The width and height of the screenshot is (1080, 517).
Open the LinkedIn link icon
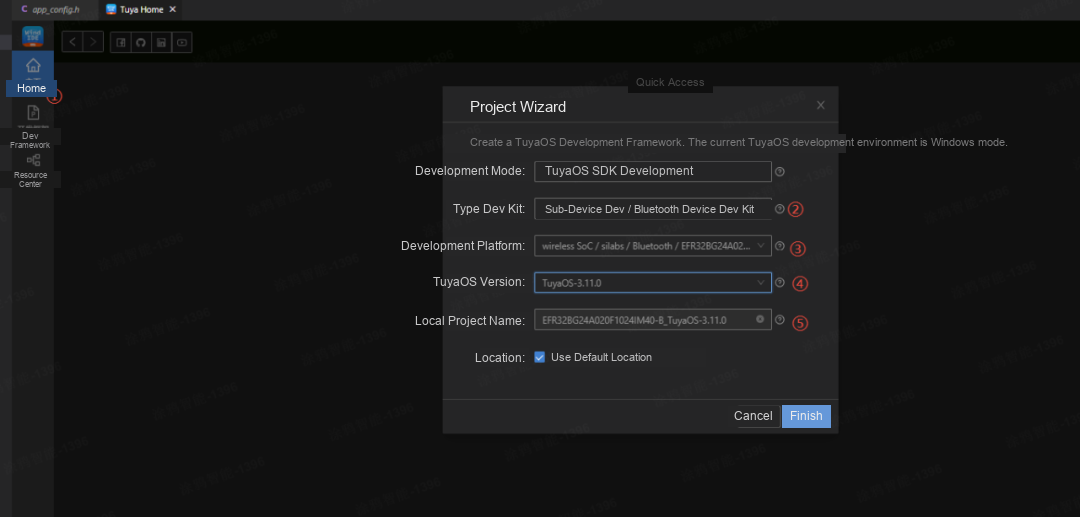[x=161, y=43]
